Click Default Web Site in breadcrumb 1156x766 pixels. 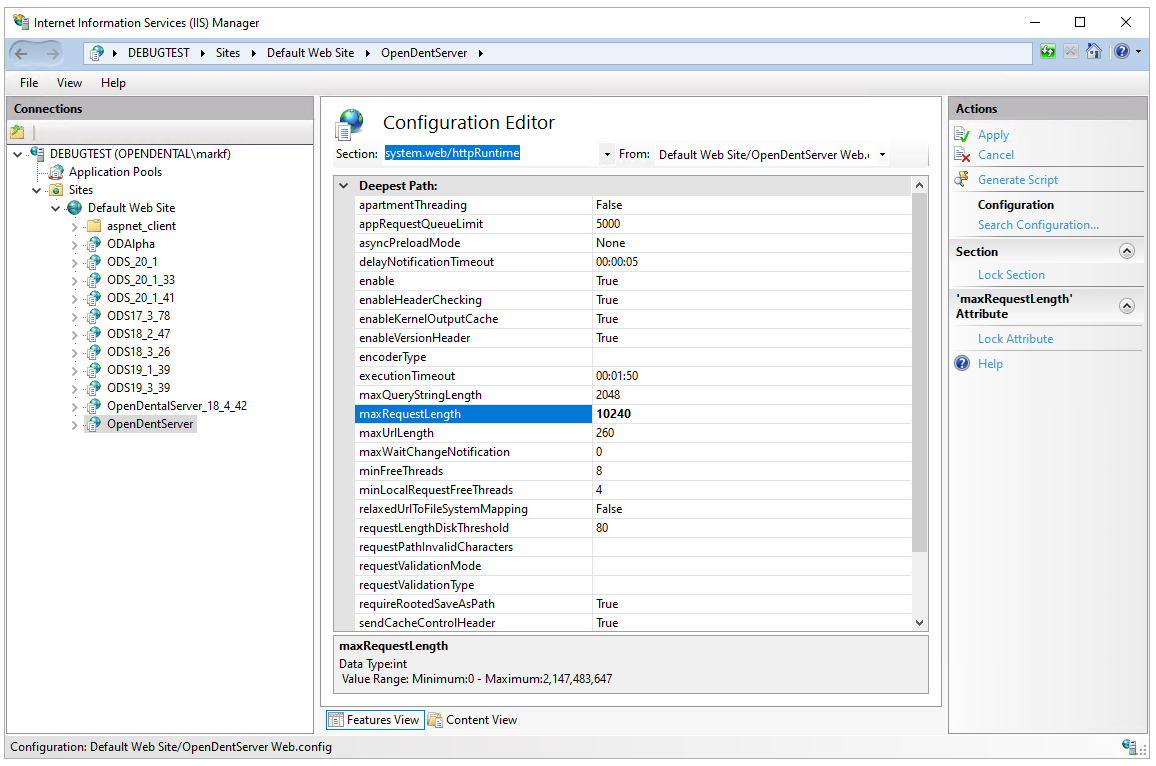(x=310, y=53)
